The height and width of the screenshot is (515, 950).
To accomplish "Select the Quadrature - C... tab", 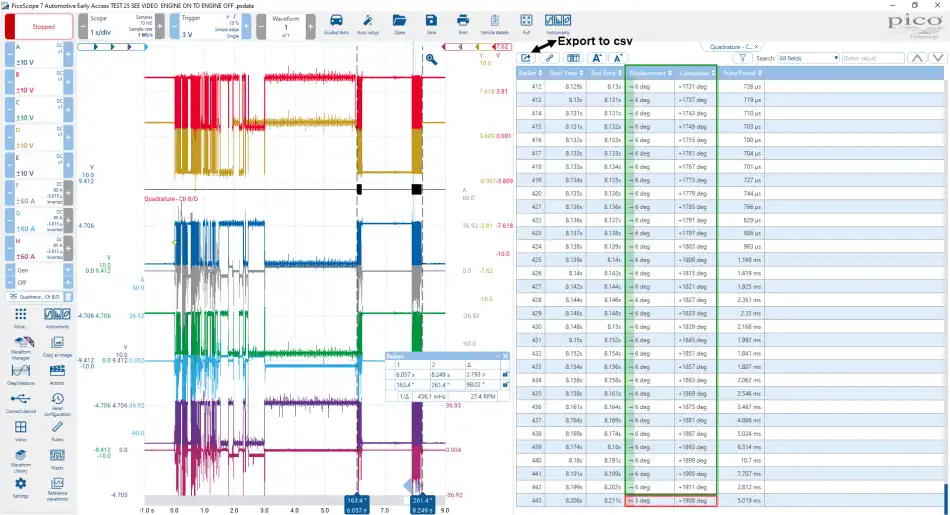I will point(729,47).
